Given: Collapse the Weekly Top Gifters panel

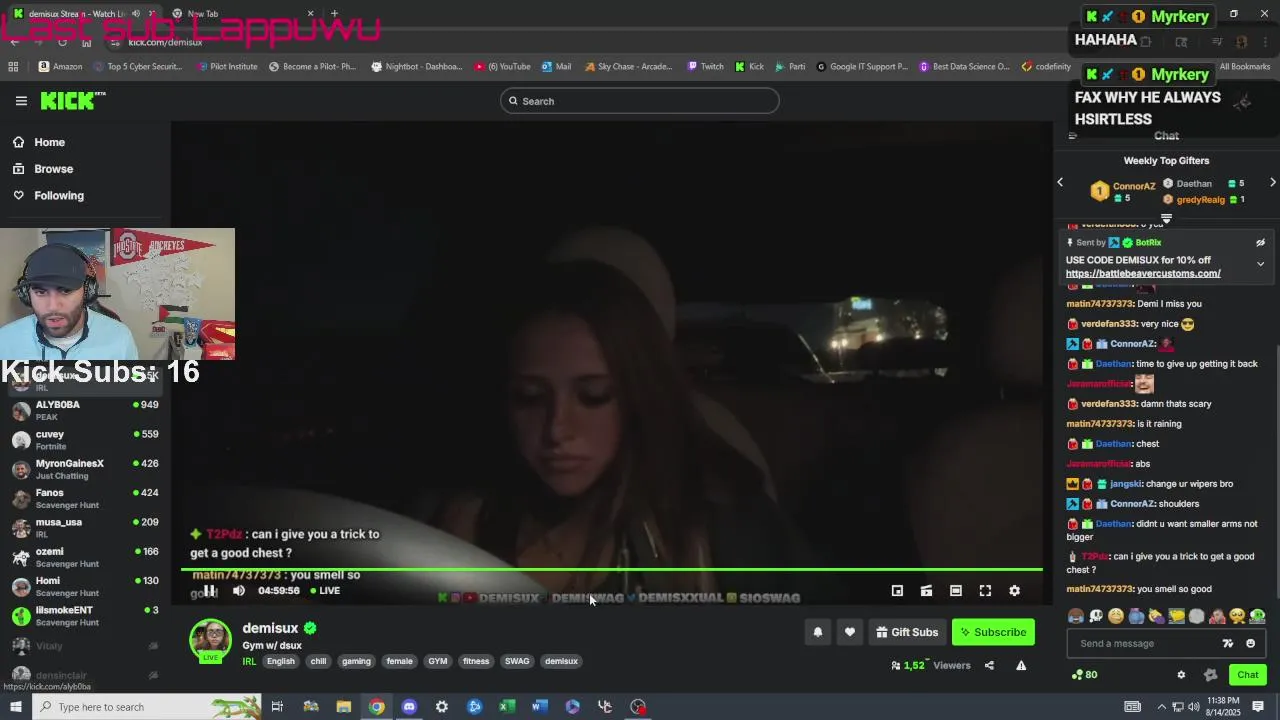Looking at the screenshot, I should (1166, 218).
